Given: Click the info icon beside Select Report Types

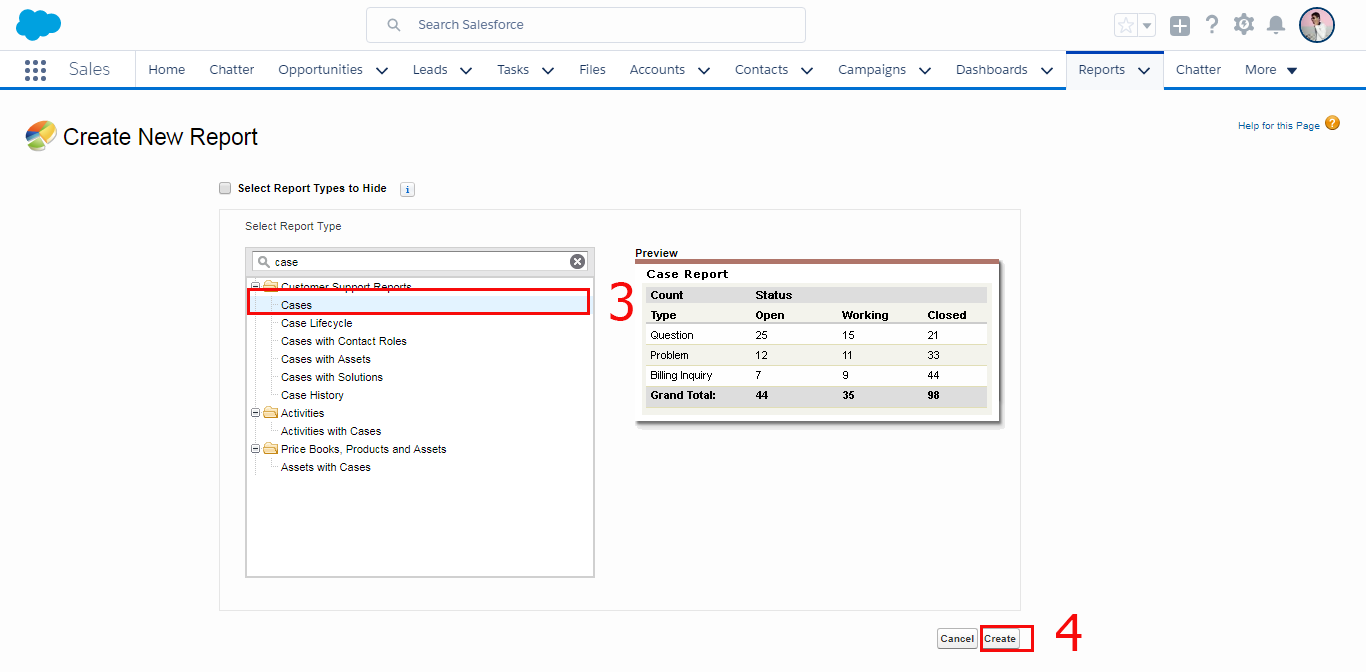Looking at the screenshot, I should point(407,189).
